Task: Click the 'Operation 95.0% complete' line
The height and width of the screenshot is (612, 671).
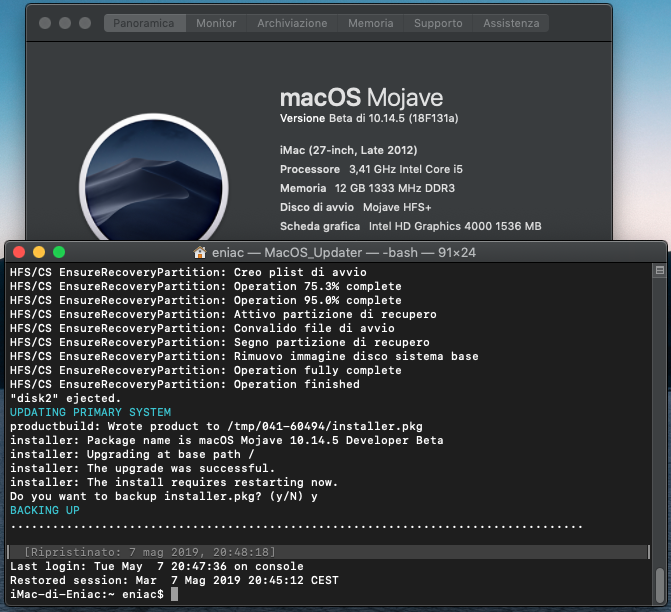Action: (206, 300)
